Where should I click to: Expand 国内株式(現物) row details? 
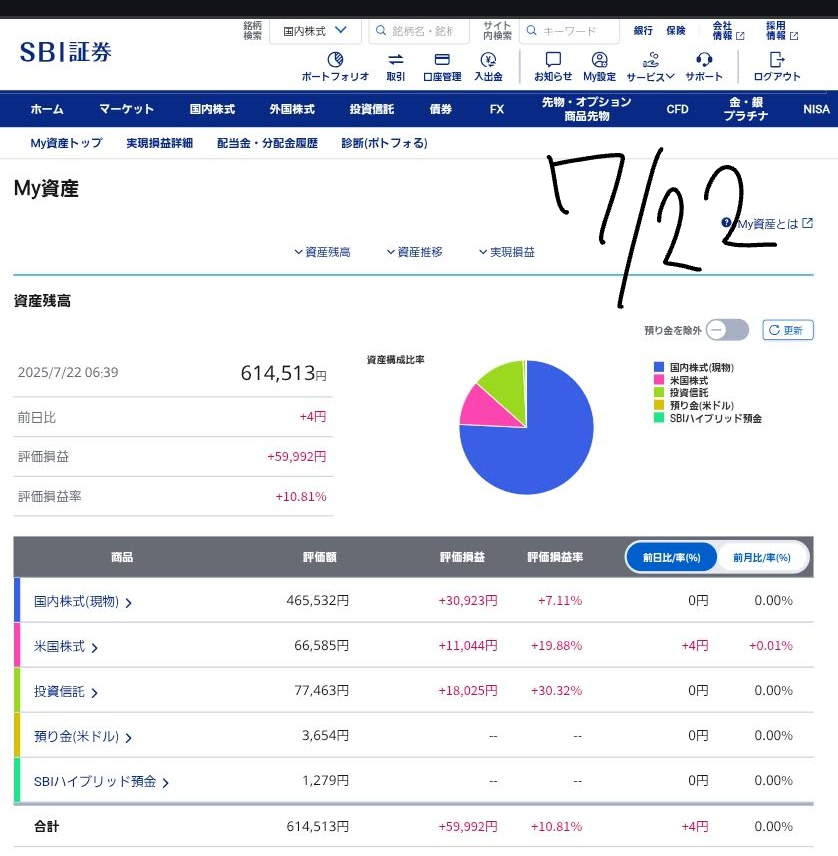pyautogui.click(x=83, y=602)
